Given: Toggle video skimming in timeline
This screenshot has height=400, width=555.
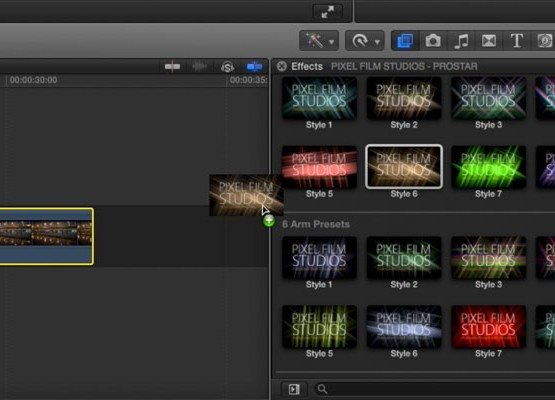Looking at the screenshot, I should coord(172,66).
